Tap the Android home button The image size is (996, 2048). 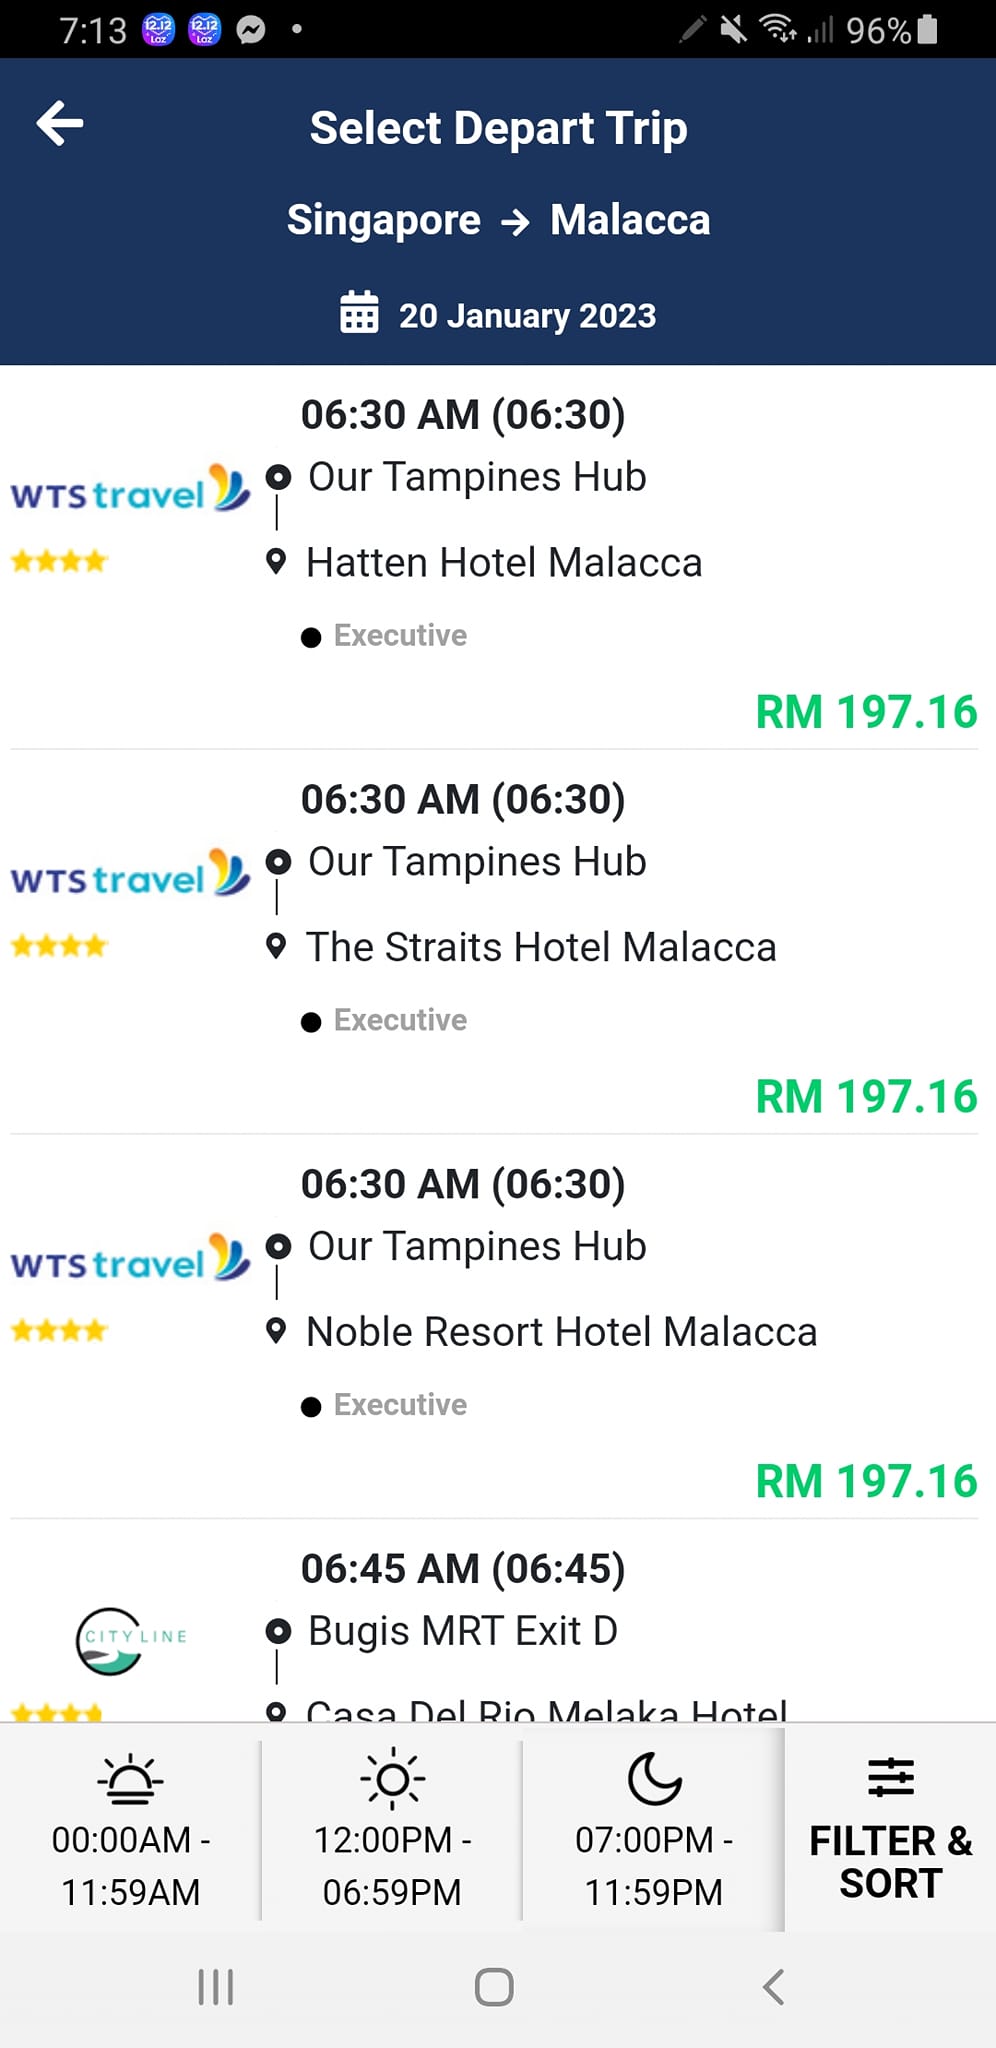(x=494, y=1987)
